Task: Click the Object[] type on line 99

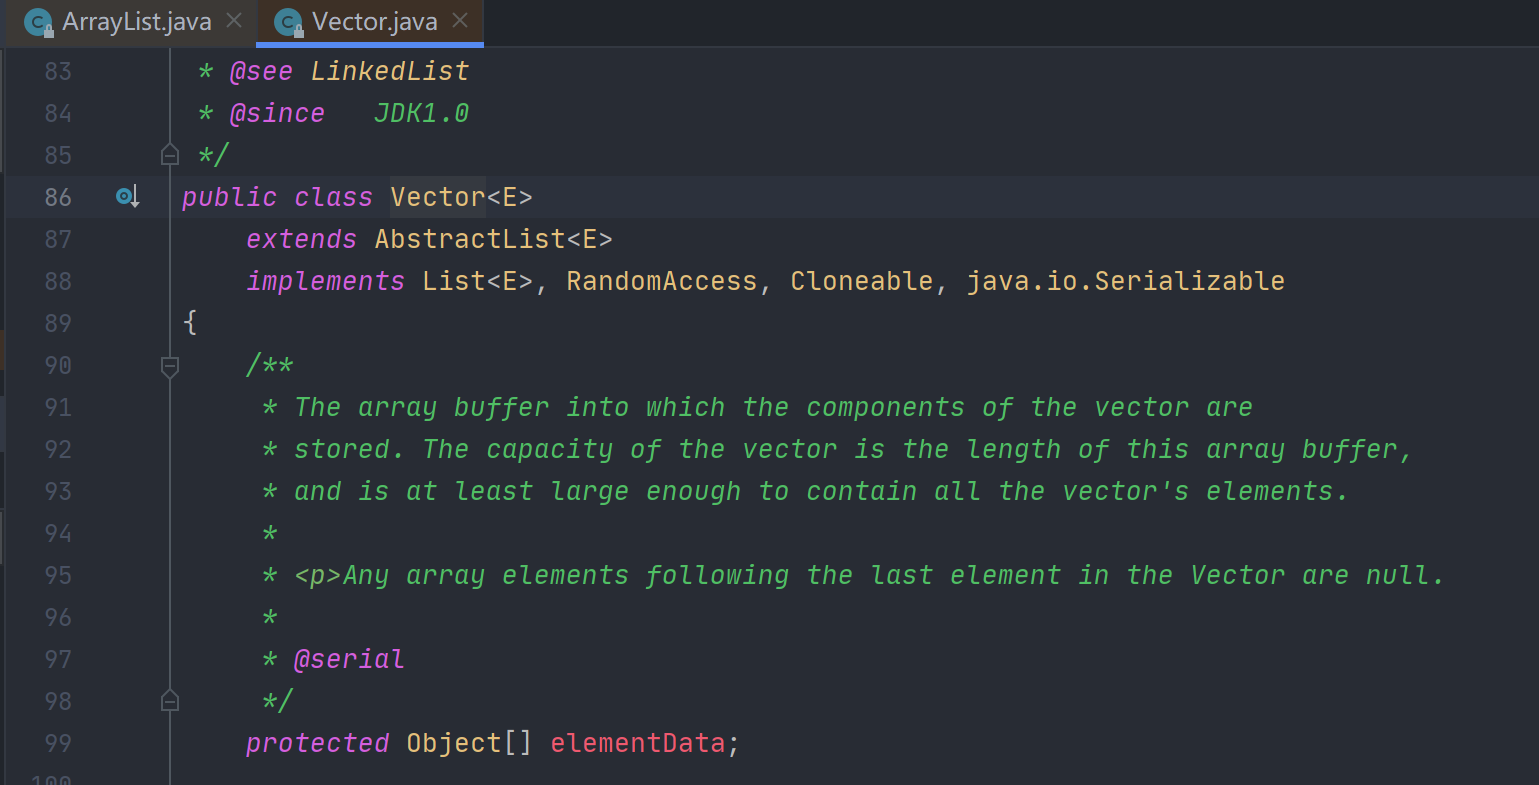Action: [x=470, y=743]
